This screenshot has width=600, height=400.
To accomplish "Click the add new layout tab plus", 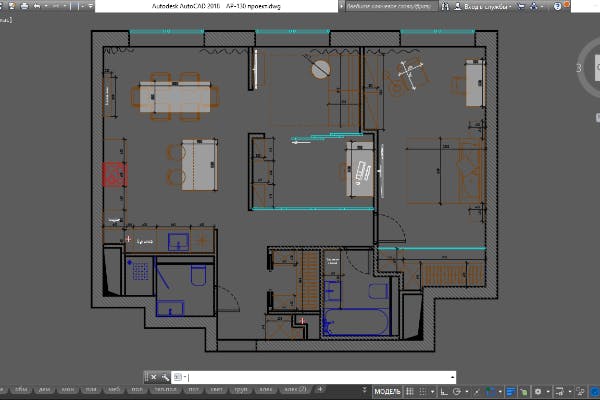I will pos(319,389).
